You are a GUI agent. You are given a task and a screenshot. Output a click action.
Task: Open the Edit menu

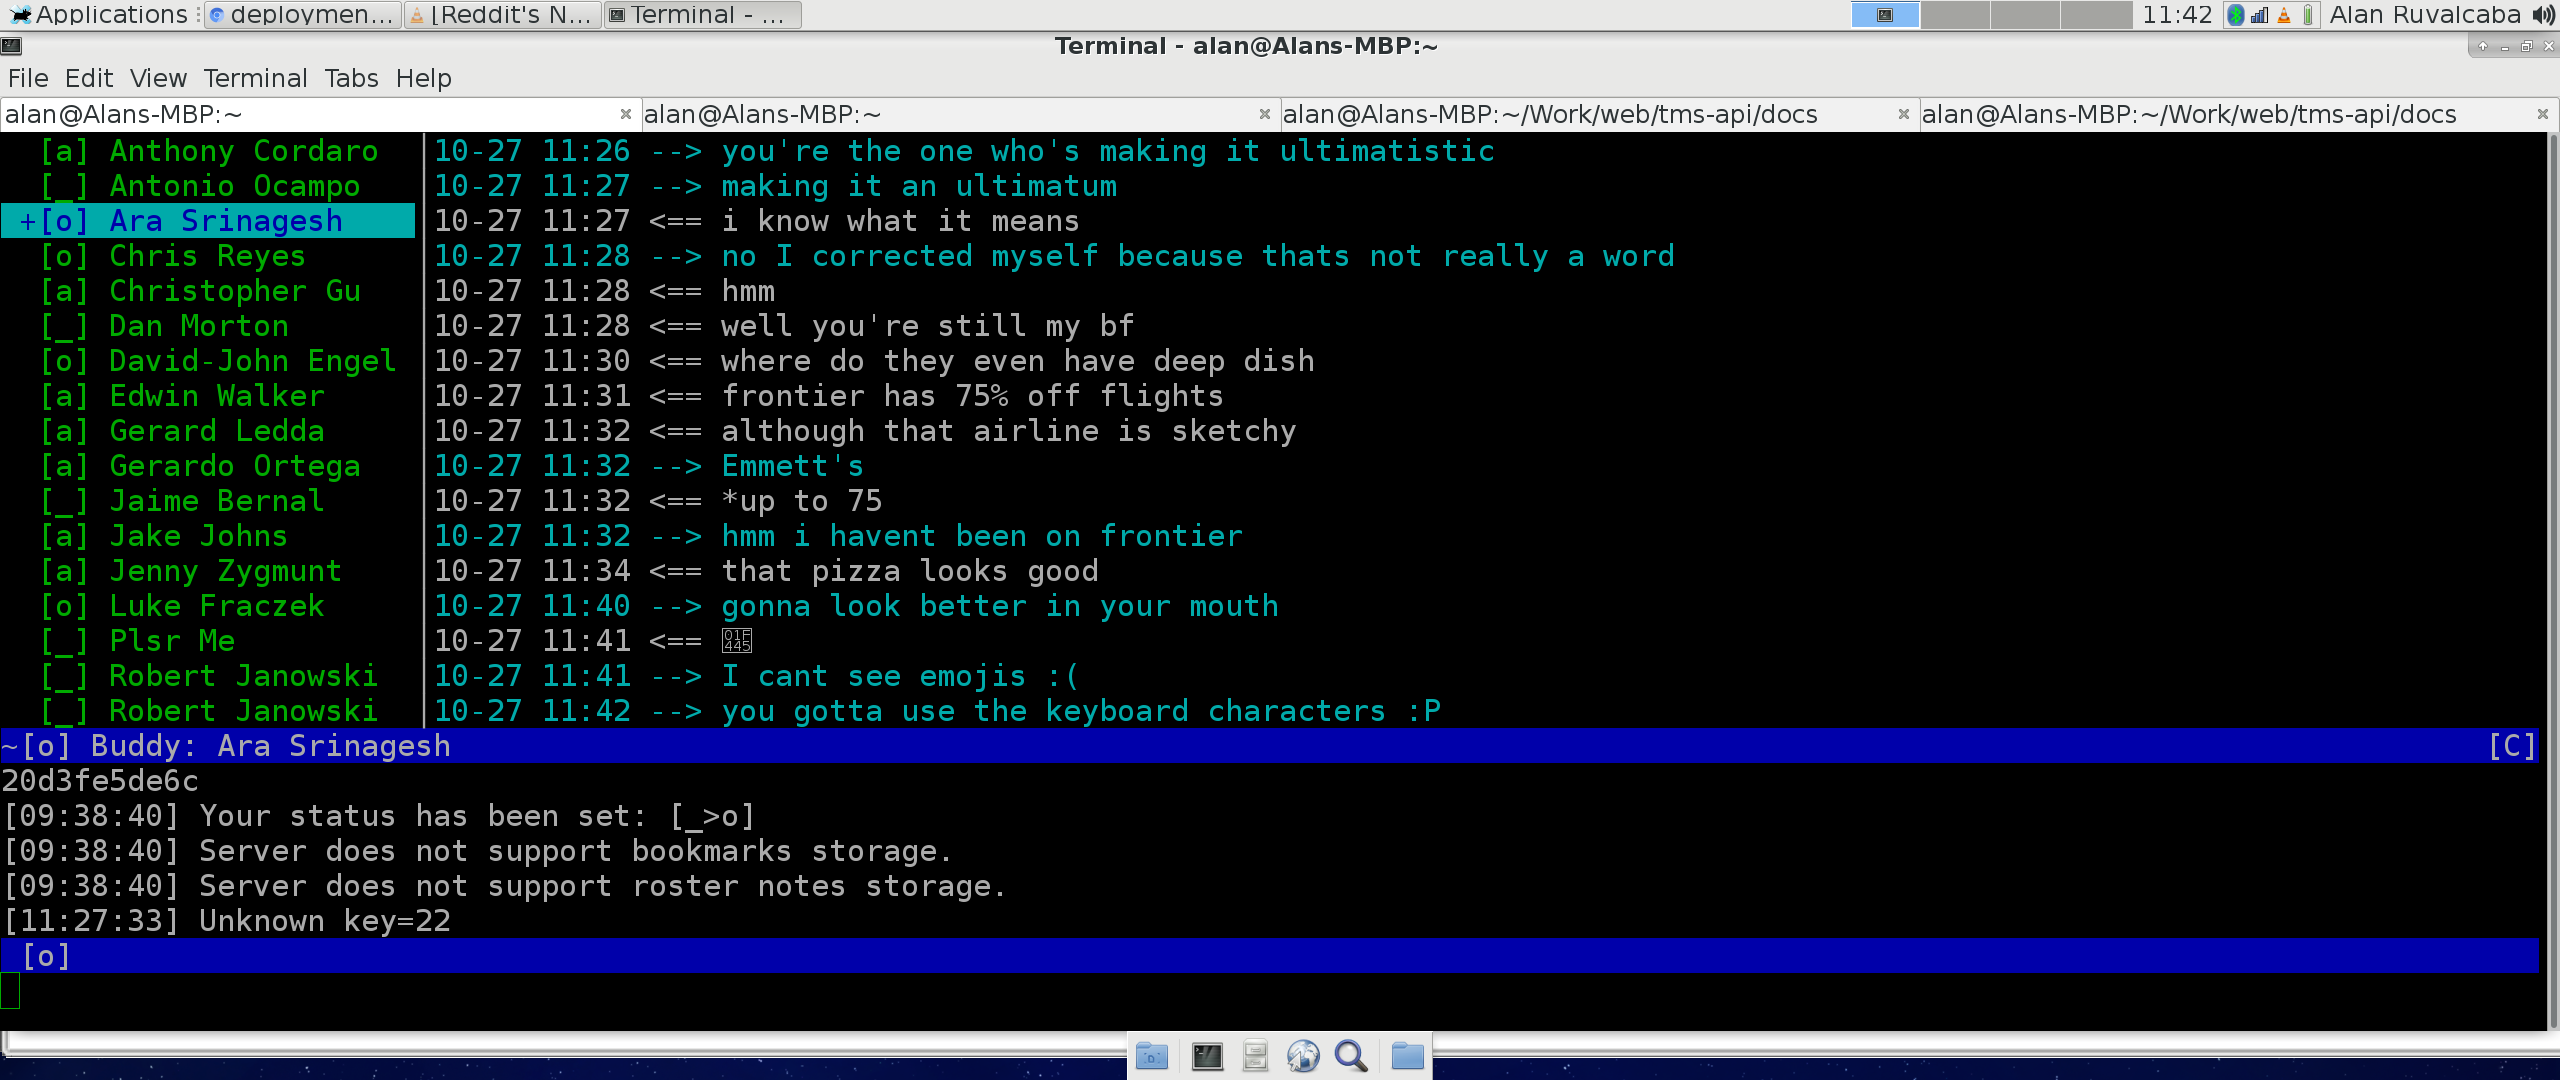89,78
